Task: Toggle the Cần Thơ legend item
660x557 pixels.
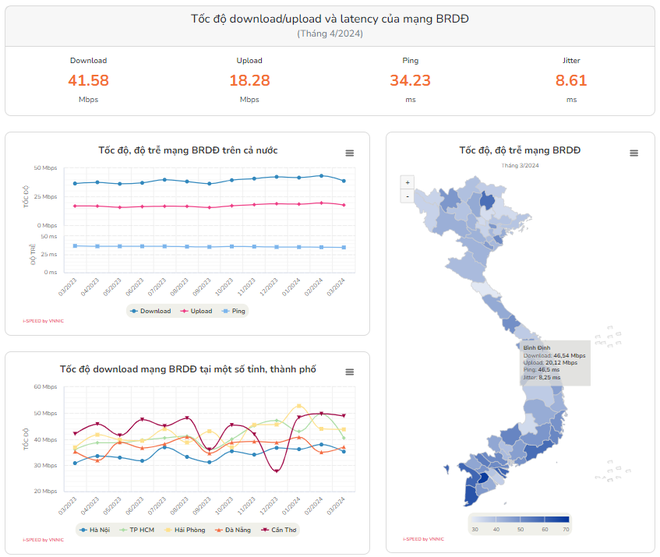Action: [x=278, y=529]
